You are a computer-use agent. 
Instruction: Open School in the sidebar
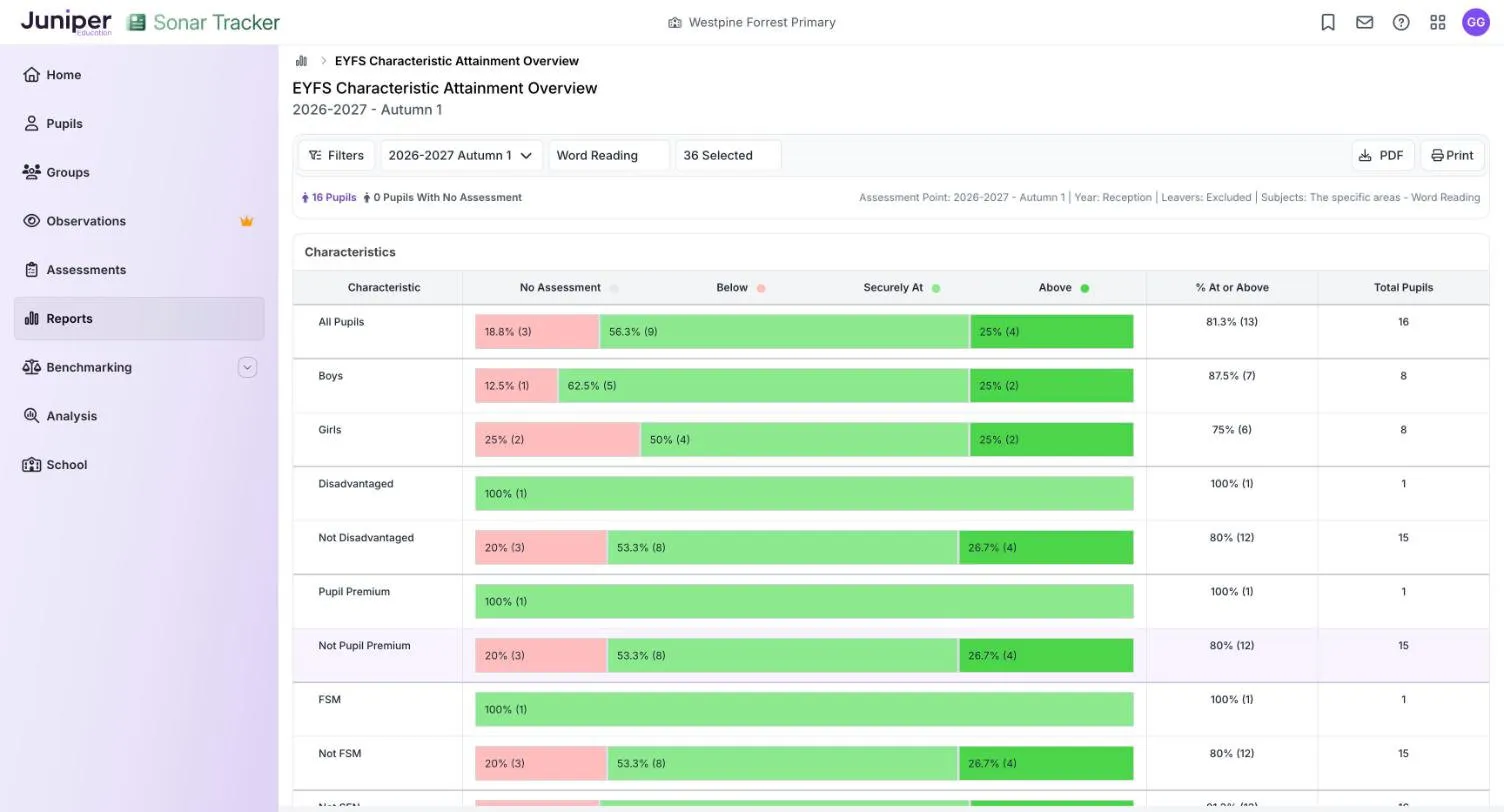pyautogui.click(x=139, y=465)
